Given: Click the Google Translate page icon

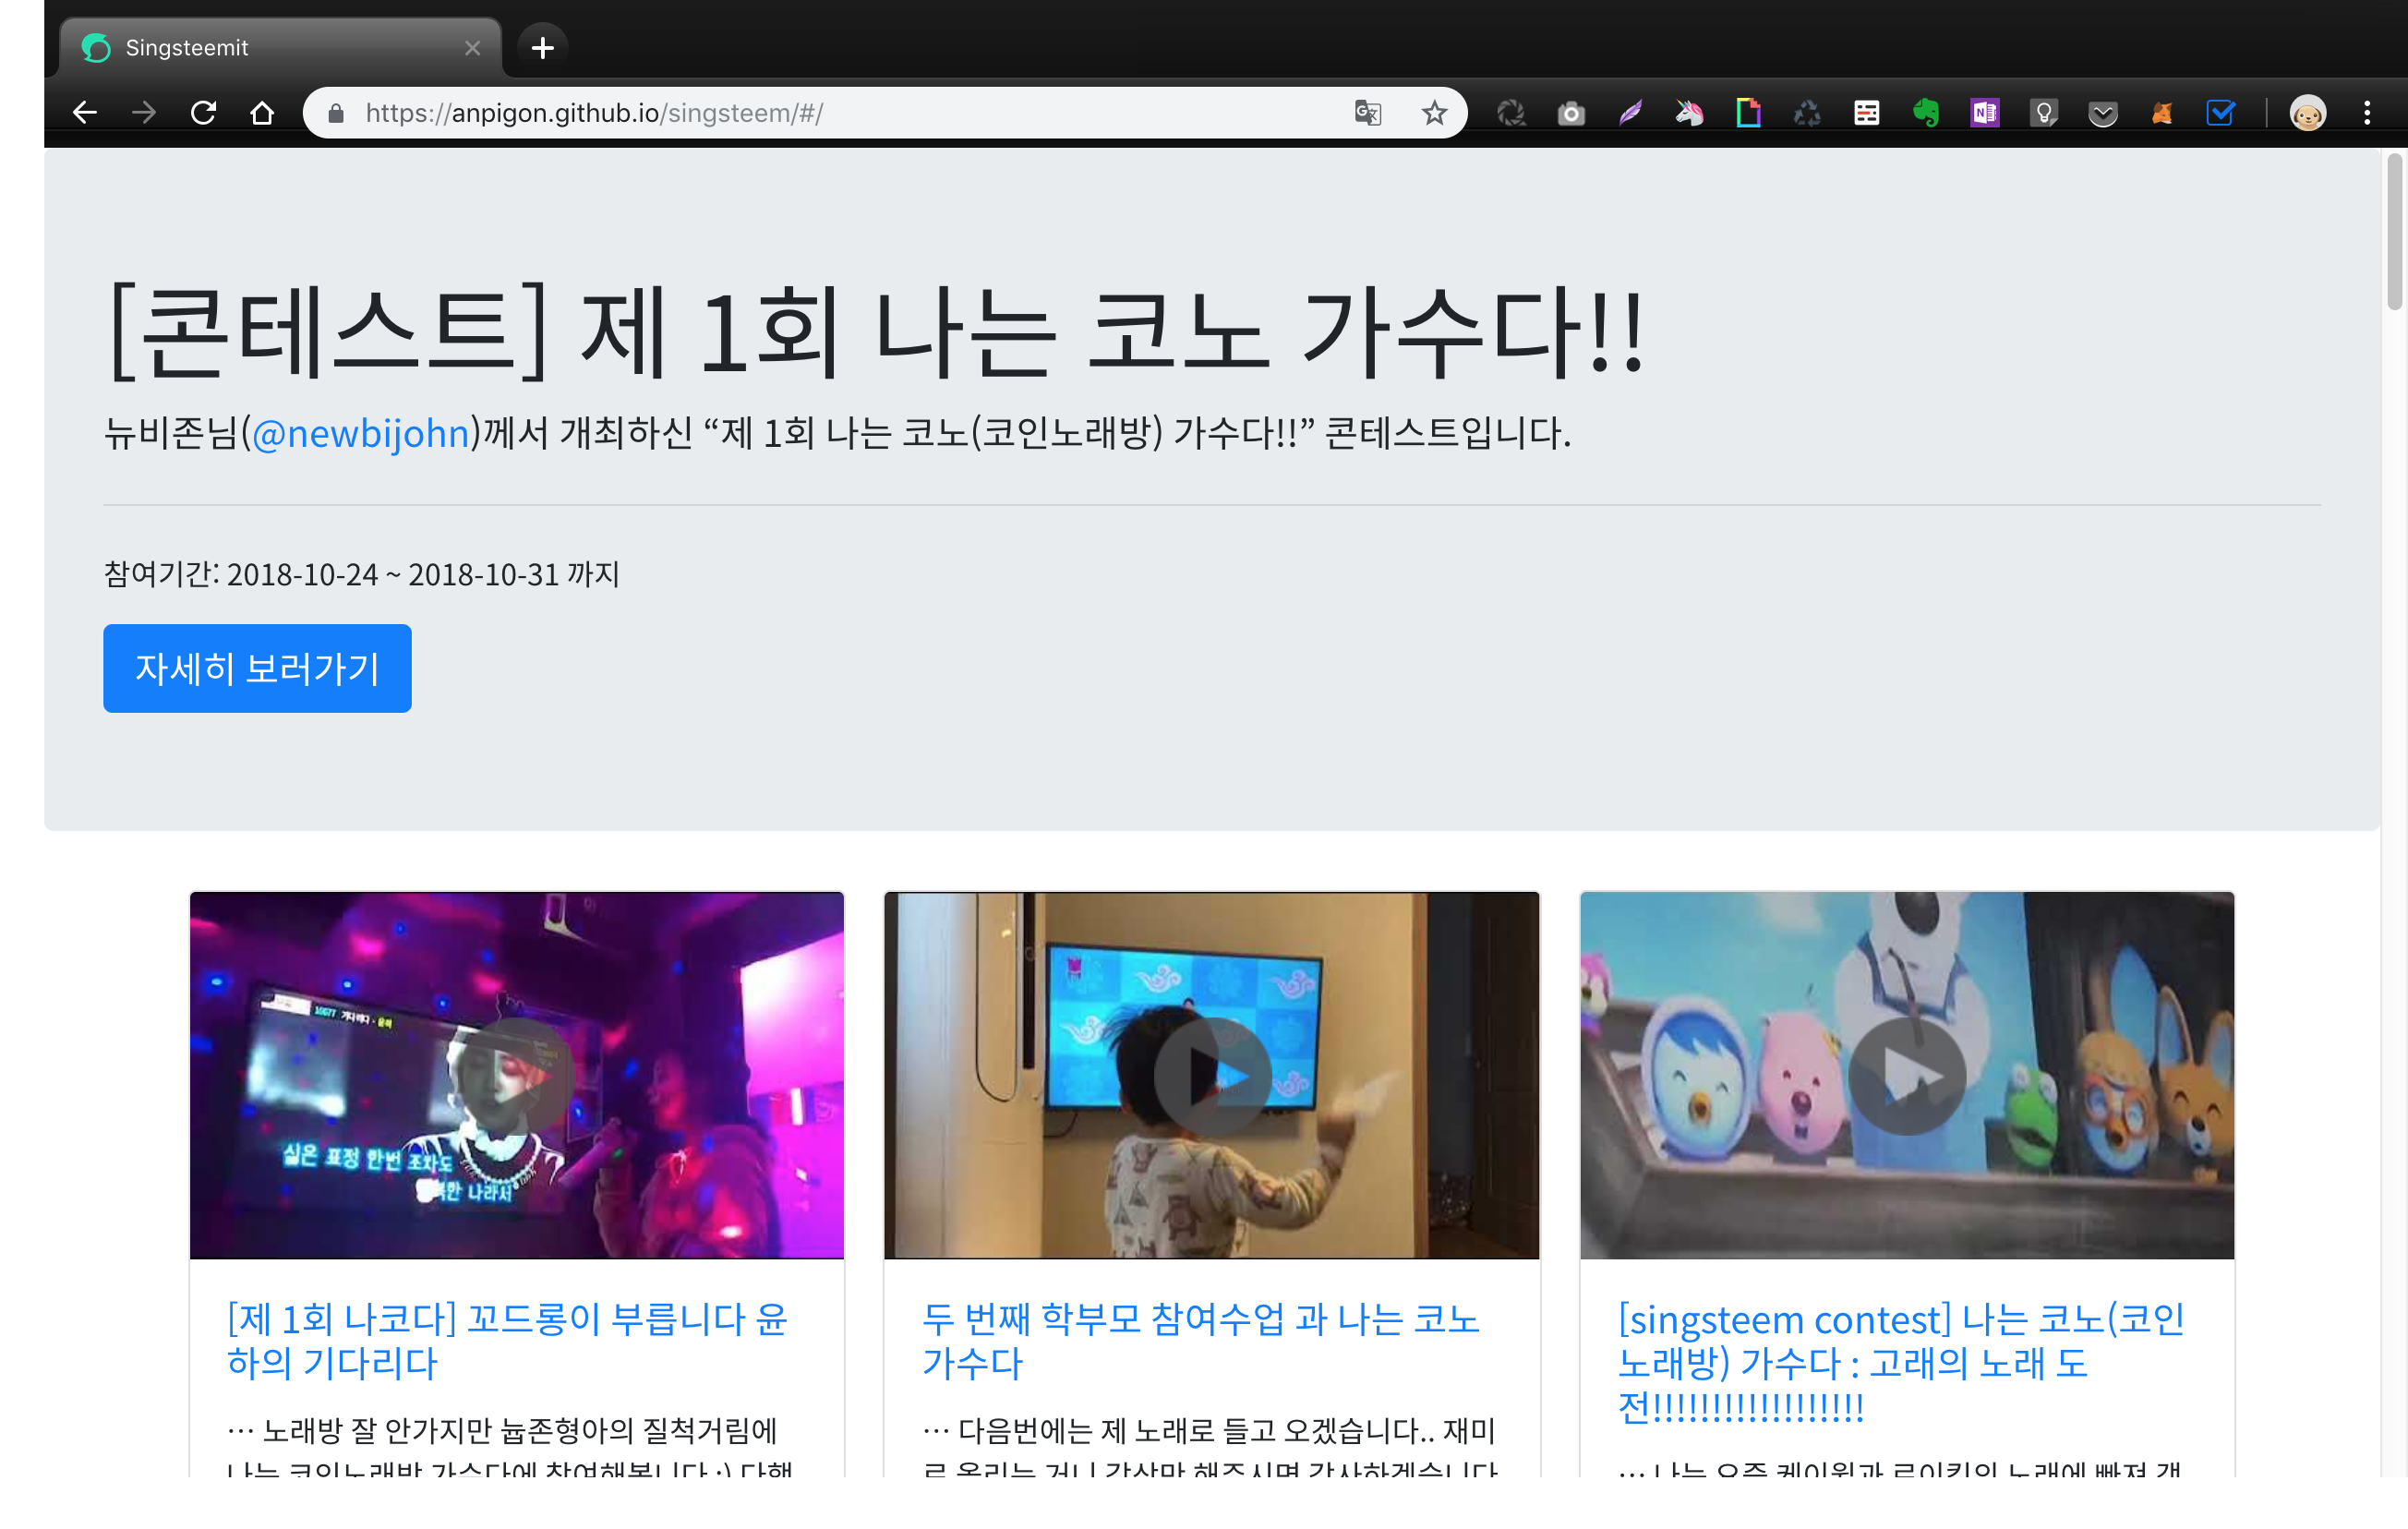Looking at the screenshot, I should [x=1367, y=113].
